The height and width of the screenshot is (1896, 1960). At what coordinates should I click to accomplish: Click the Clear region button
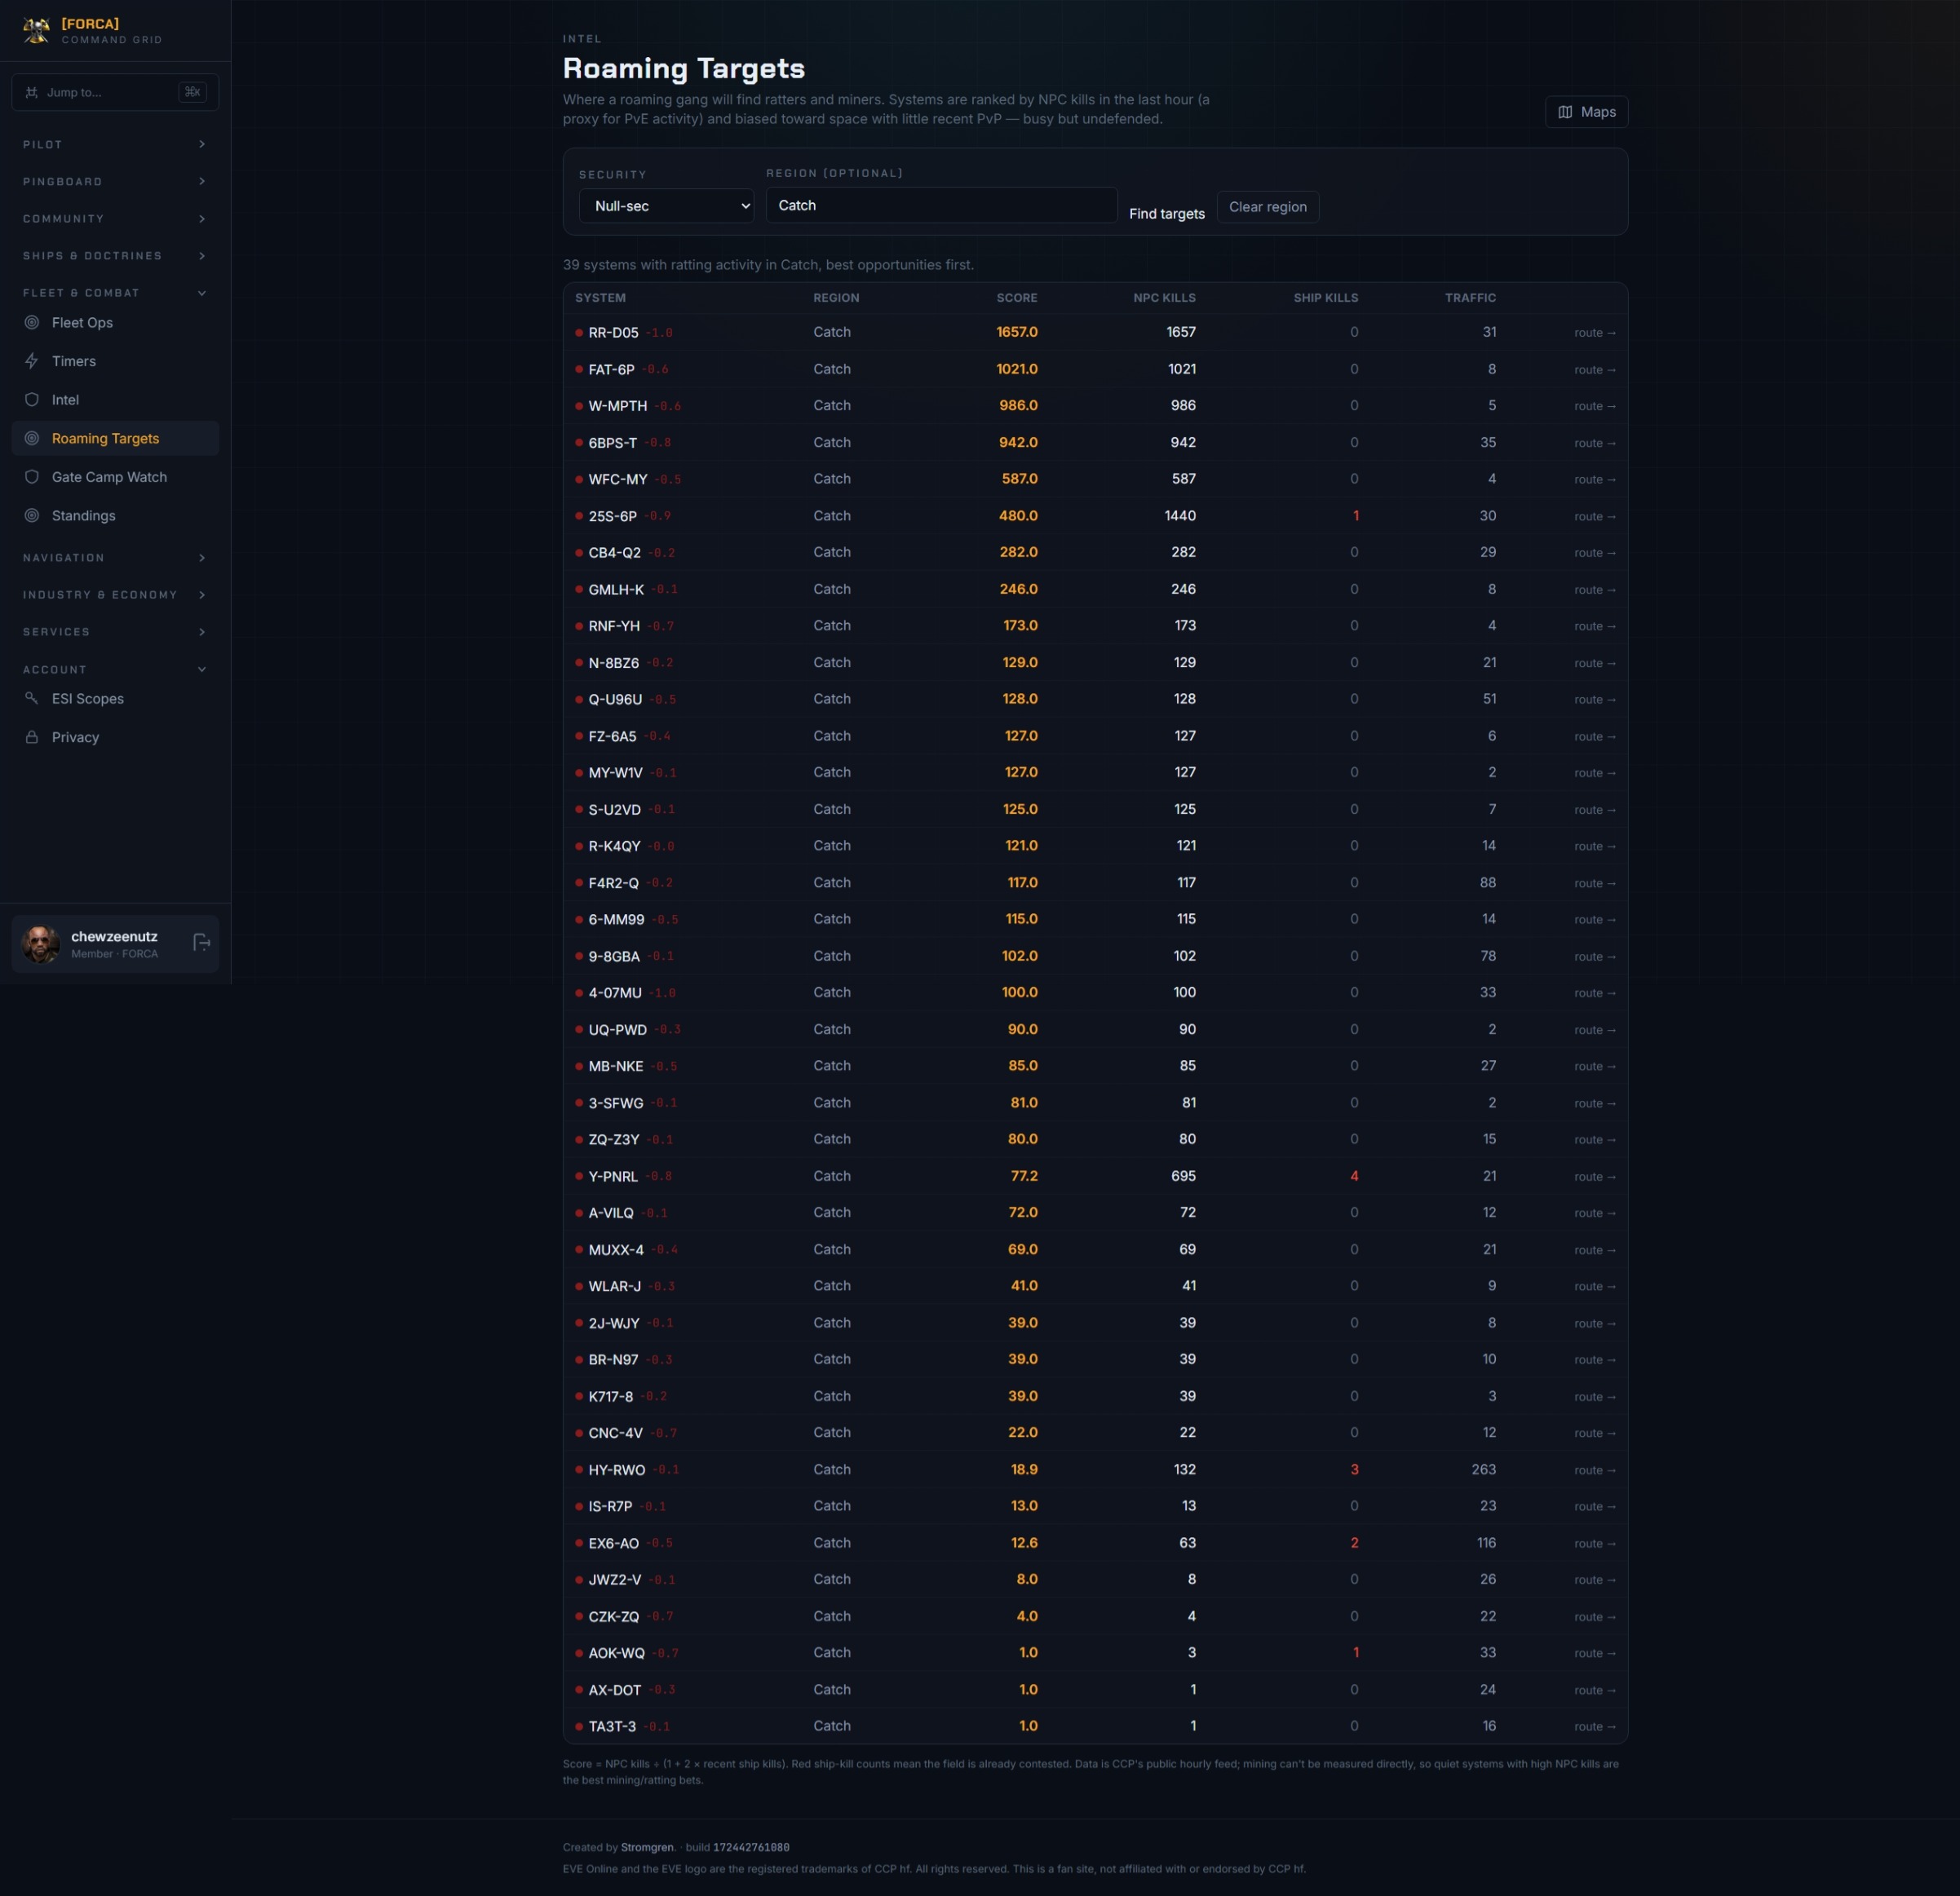tap(1268, 207)
